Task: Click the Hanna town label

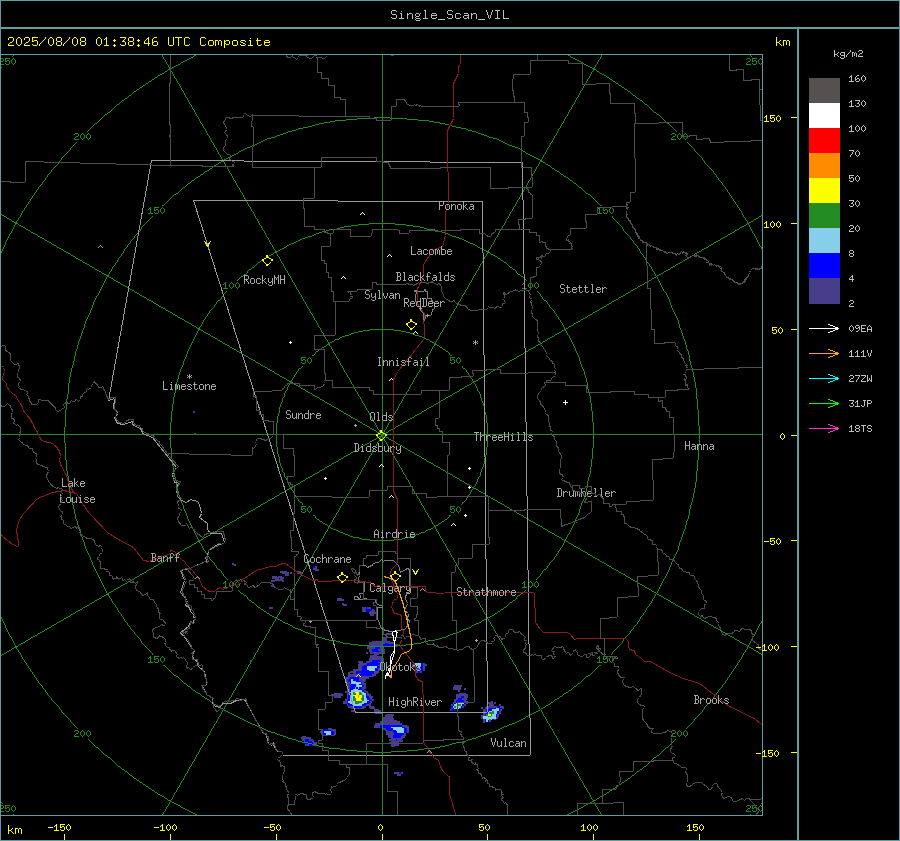Action: (699, 446)
